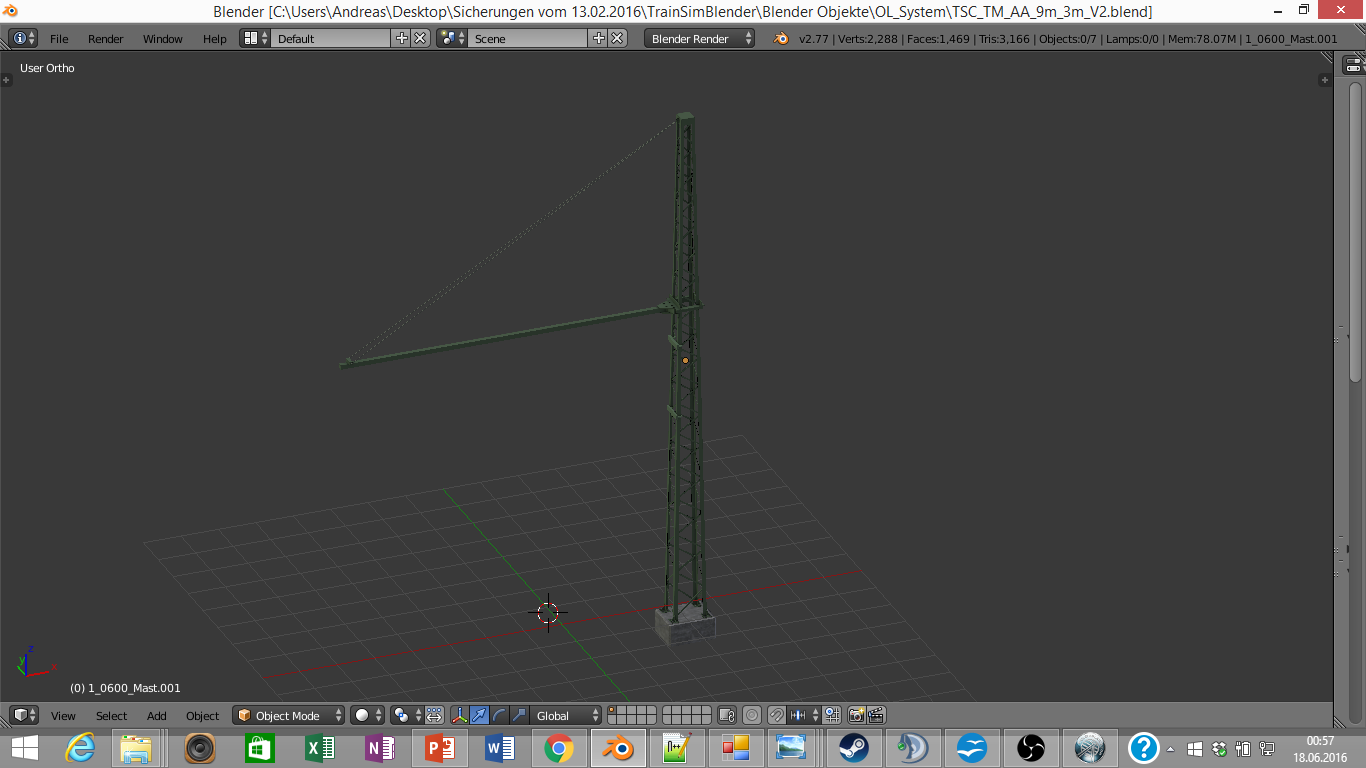
Task: Expand the tool shelf with top-left plus
Action: (7, 80)
